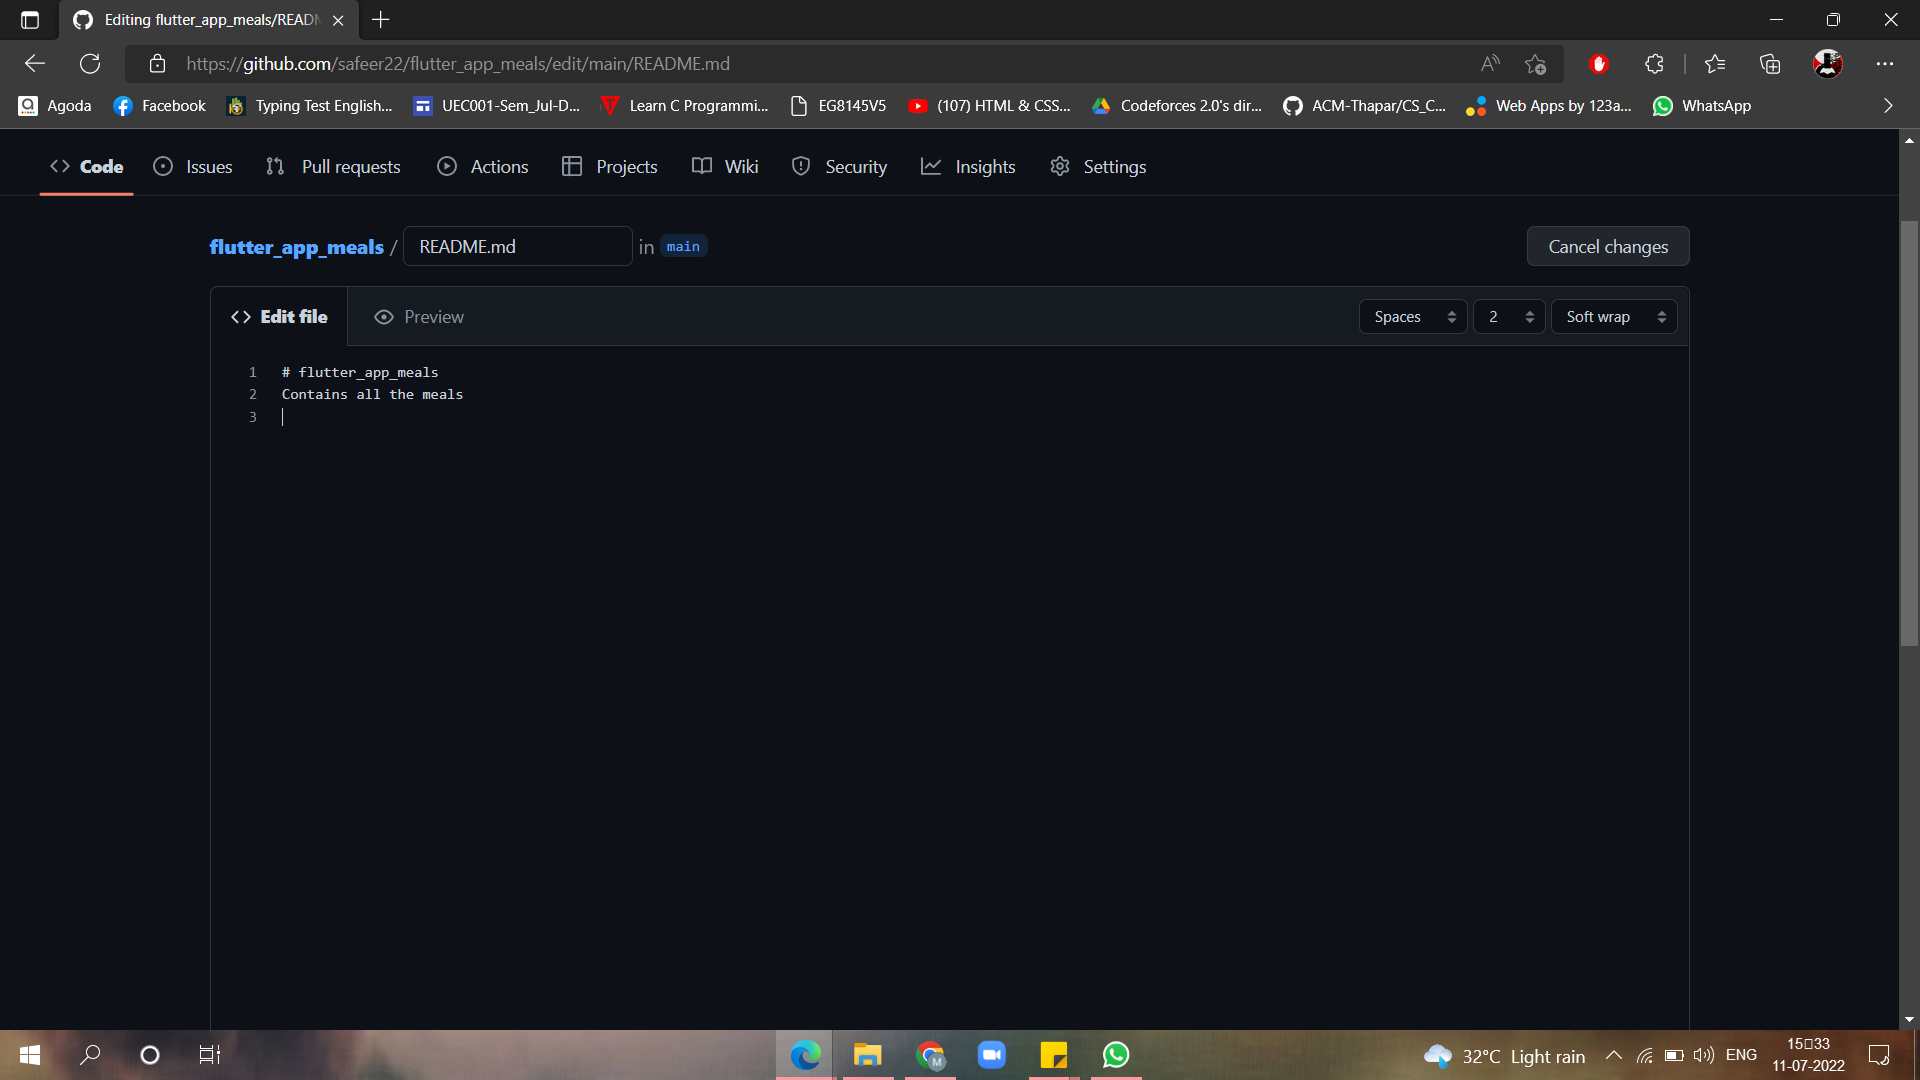Open the indent size 2 dropdown
The image size is (1920, 1080).
(1509, 317)
